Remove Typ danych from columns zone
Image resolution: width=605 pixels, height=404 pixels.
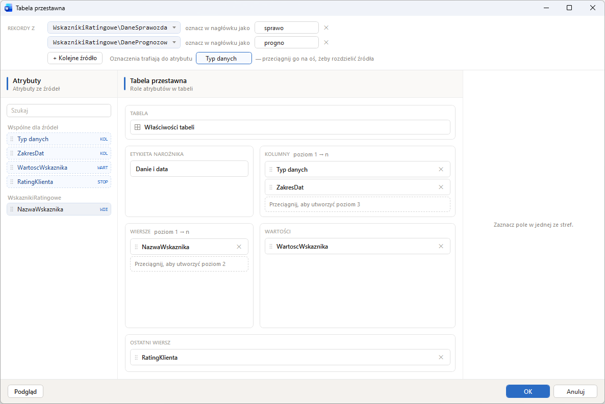[x=441, y=169]
